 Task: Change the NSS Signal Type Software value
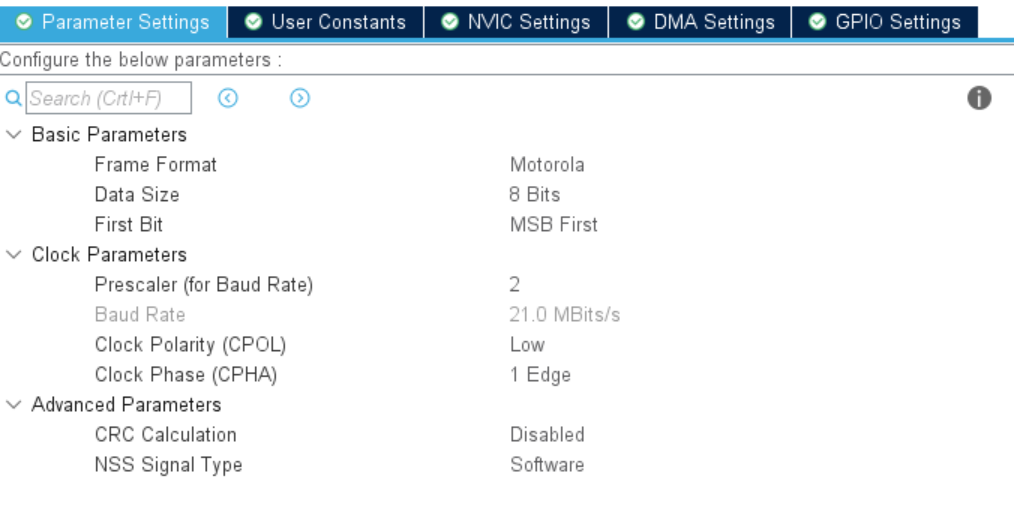coord(547,464)
